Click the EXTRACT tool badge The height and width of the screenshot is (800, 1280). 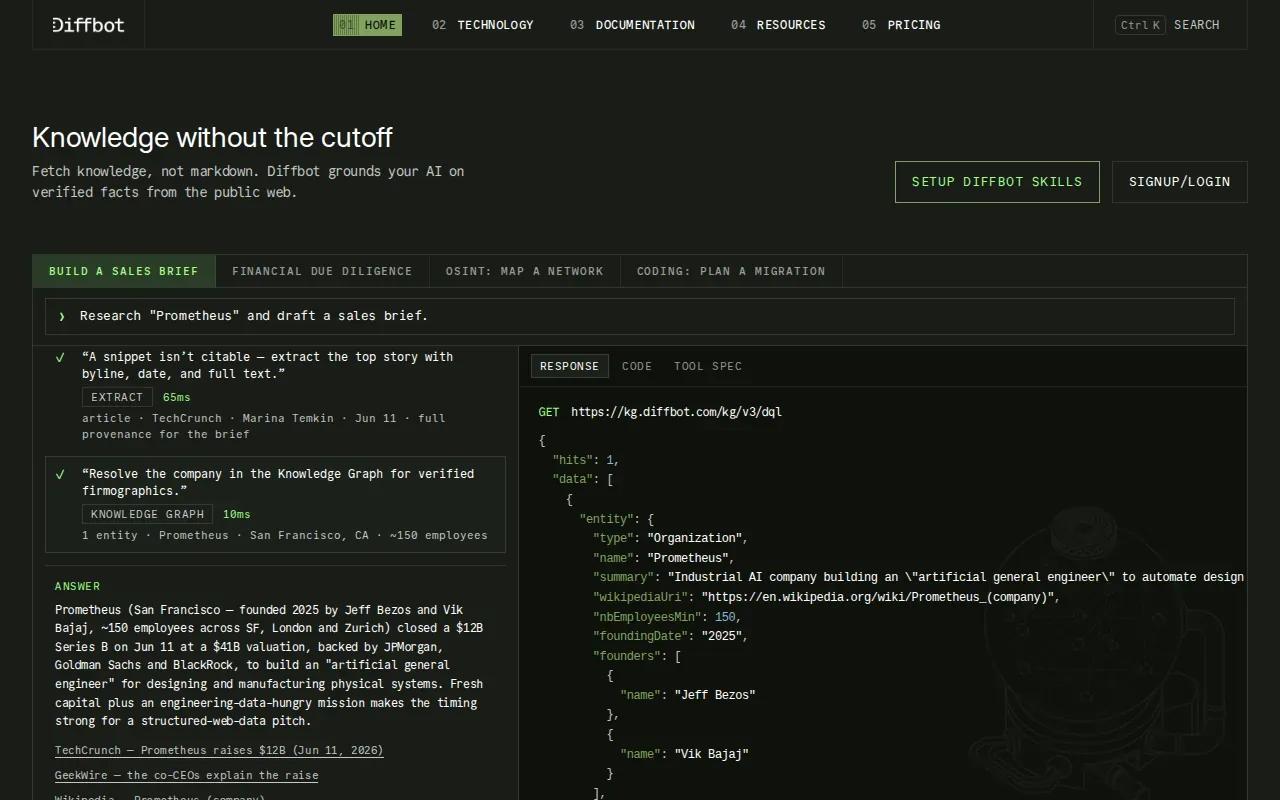point(117,397)
